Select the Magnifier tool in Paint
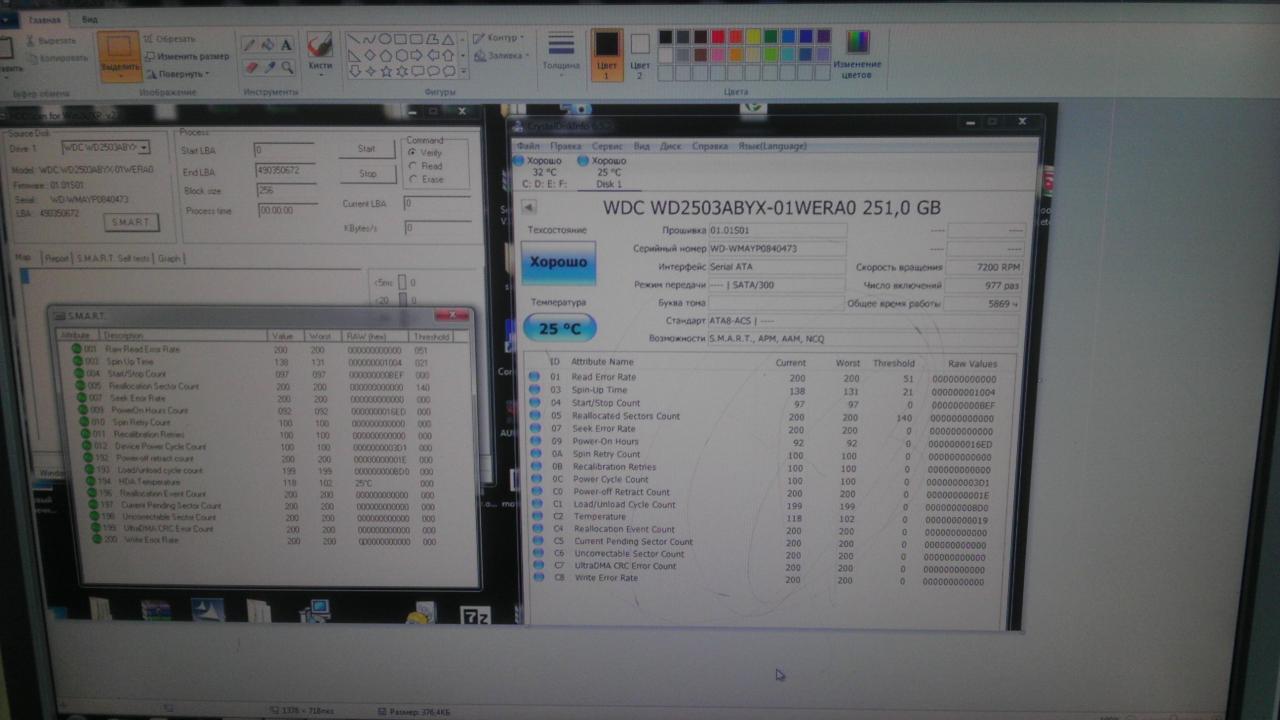The height and width of the screenshot is (720, 1280). [286, 67]
